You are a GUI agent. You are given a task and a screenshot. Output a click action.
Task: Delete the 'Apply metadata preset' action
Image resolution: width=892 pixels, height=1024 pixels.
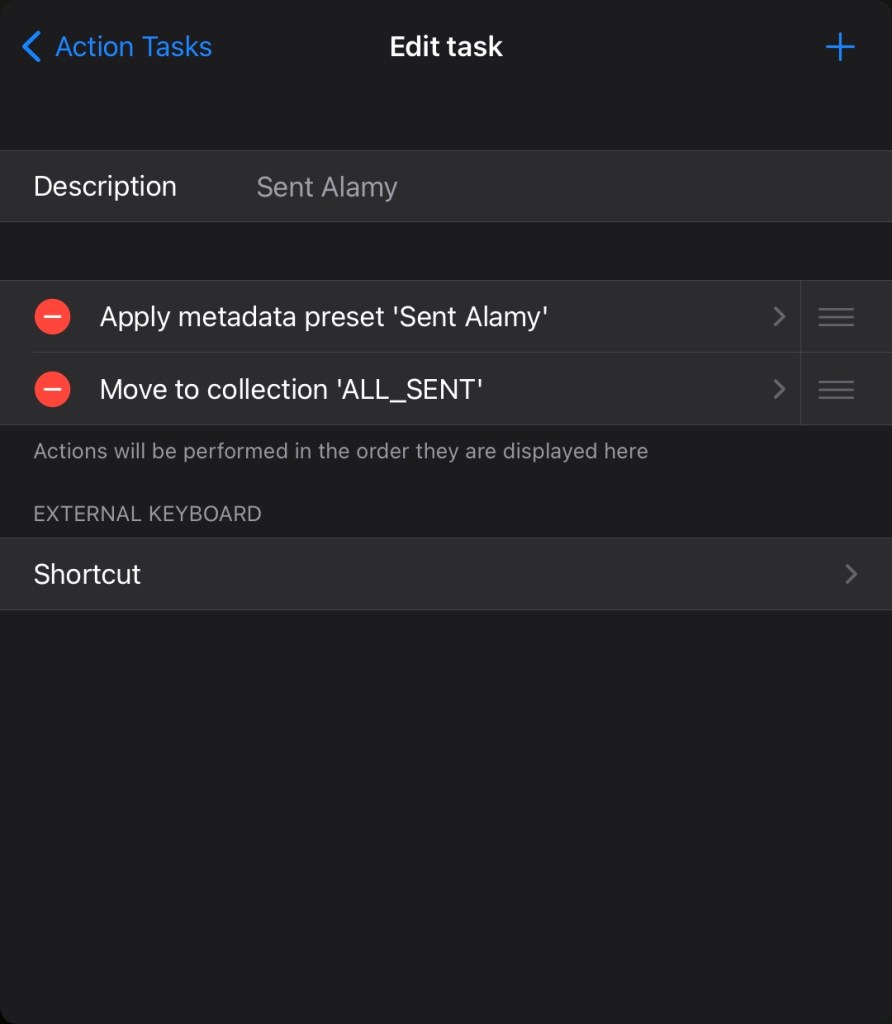click(x=52, y=317)
